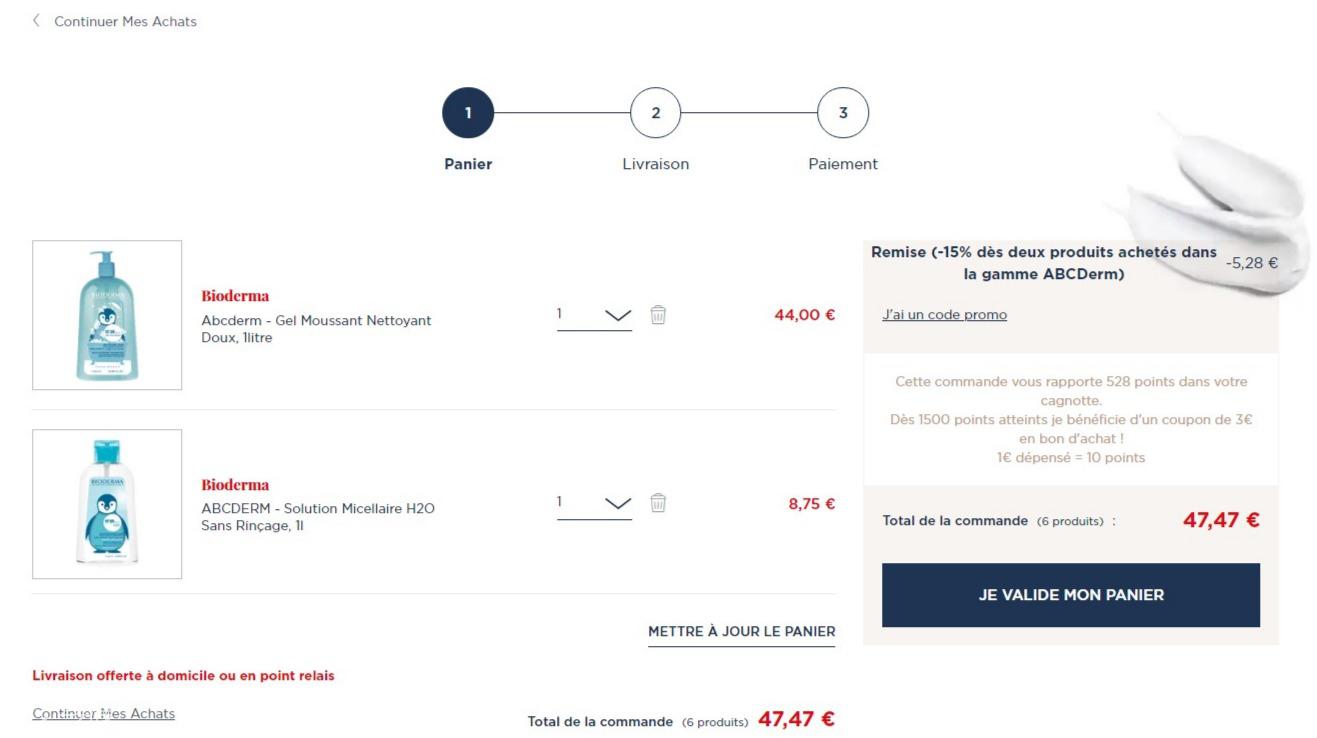
Task: Open the Solution Micellaire product thumbnail
Action: [x=107, y=504]
